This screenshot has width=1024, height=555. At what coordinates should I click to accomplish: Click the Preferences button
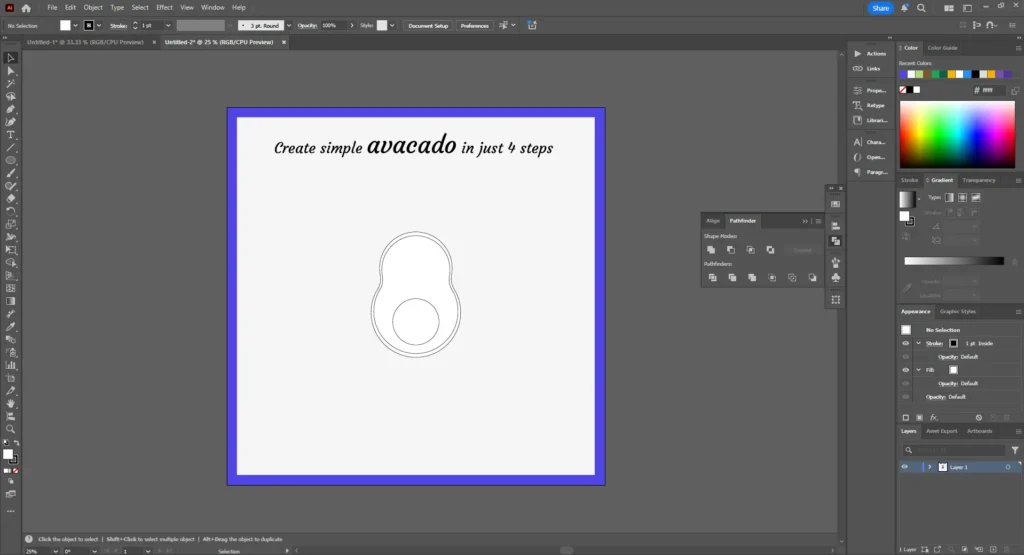(x=474, y=25)
